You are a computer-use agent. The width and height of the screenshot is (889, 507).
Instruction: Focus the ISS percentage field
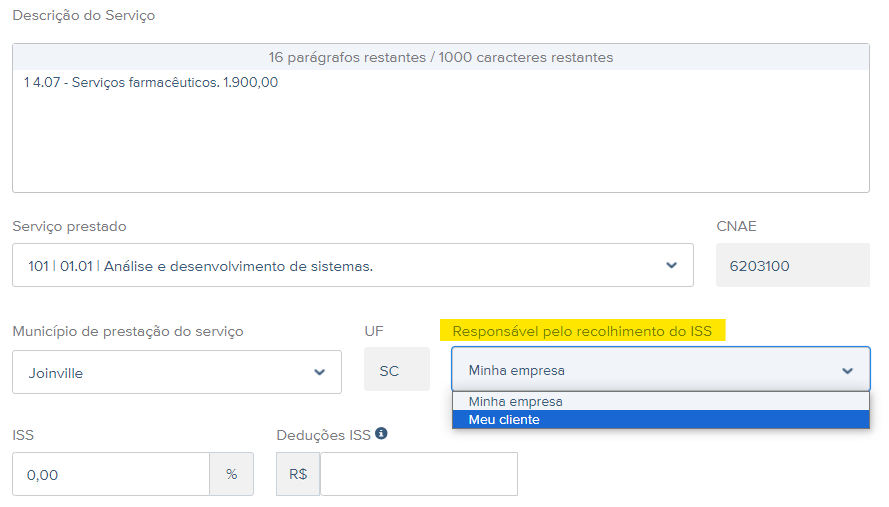coord(111,474)
